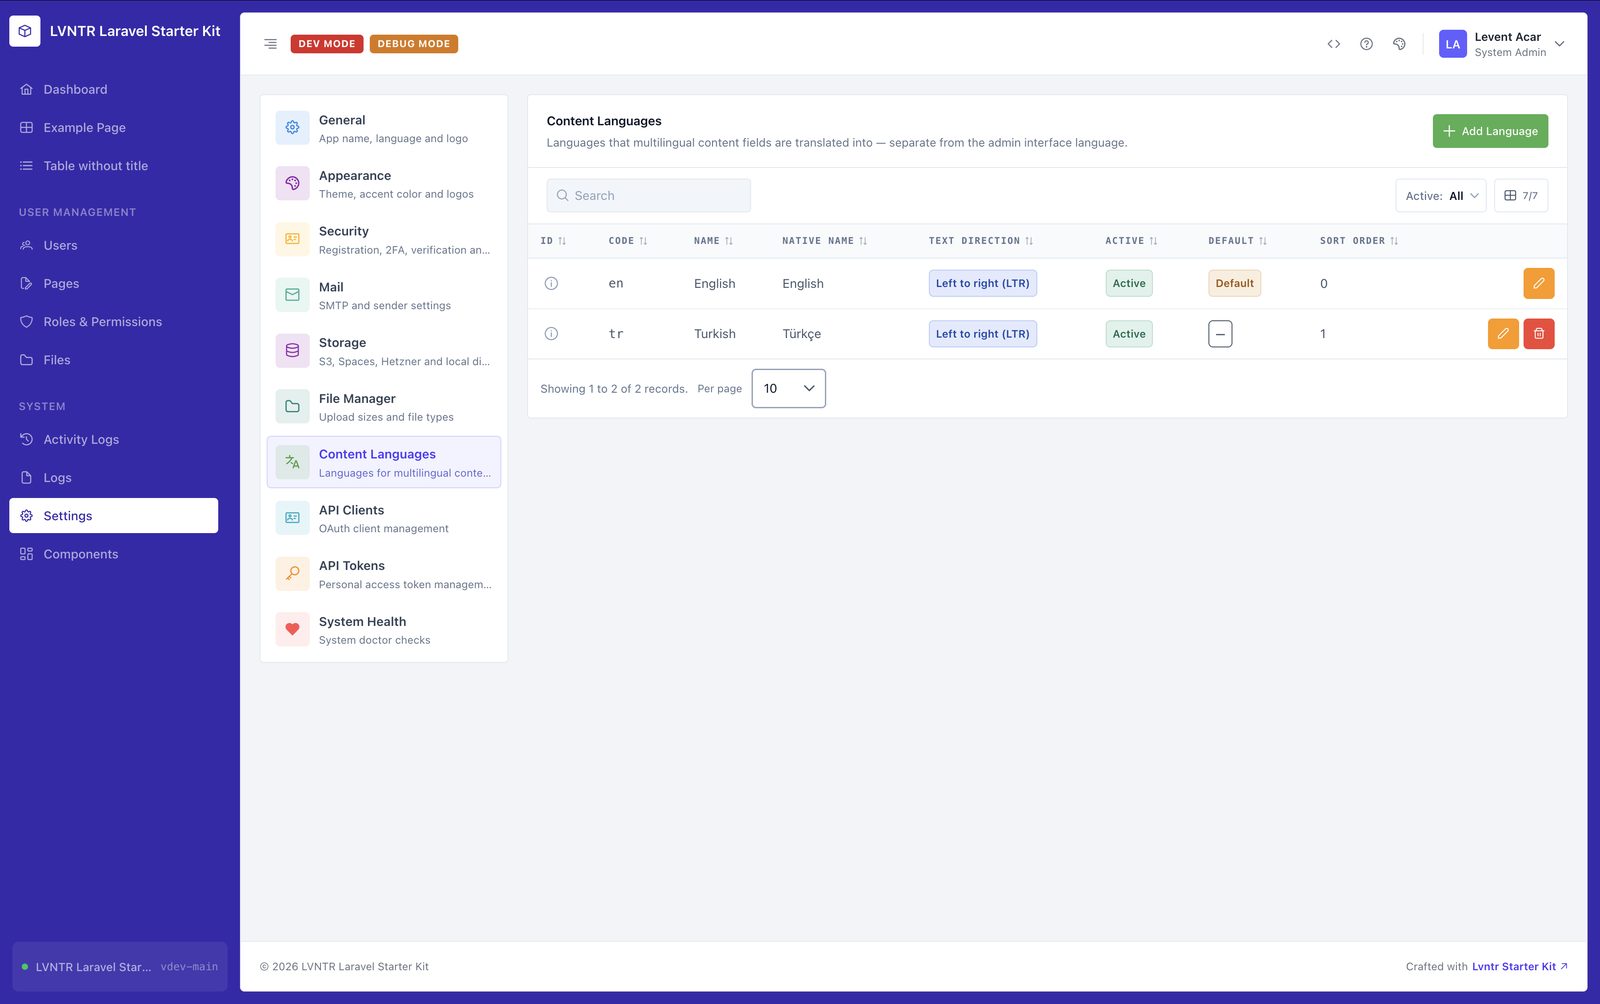The height and width of the screenshot is (1004, 1600).
Task: Open Example Page in sidebar
Action: (x=114, y=128)
